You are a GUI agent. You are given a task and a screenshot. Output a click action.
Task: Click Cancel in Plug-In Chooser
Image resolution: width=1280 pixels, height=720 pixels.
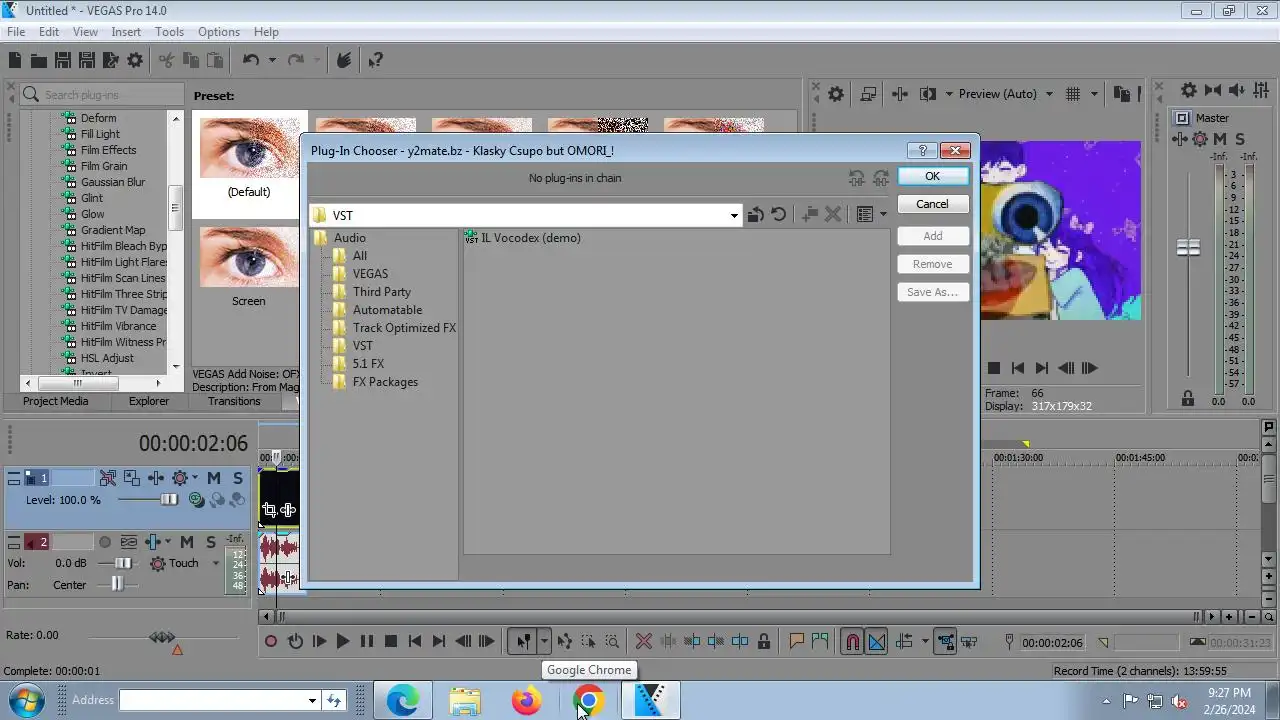[x=932, y=204]
